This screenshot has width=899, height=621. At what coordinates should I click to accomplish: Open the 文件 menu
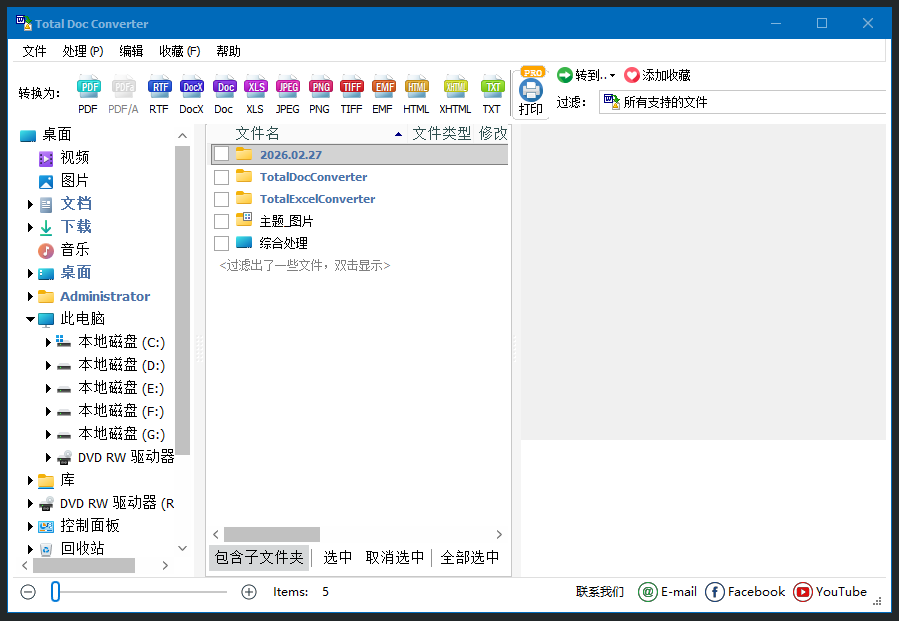coord(34,51)
